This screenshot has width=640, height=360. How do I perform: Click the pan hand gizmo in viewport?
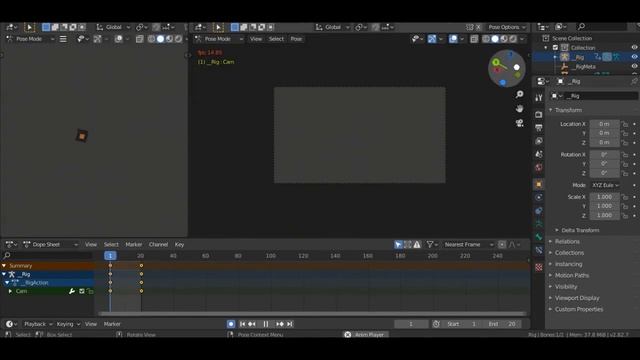[519, 109]
